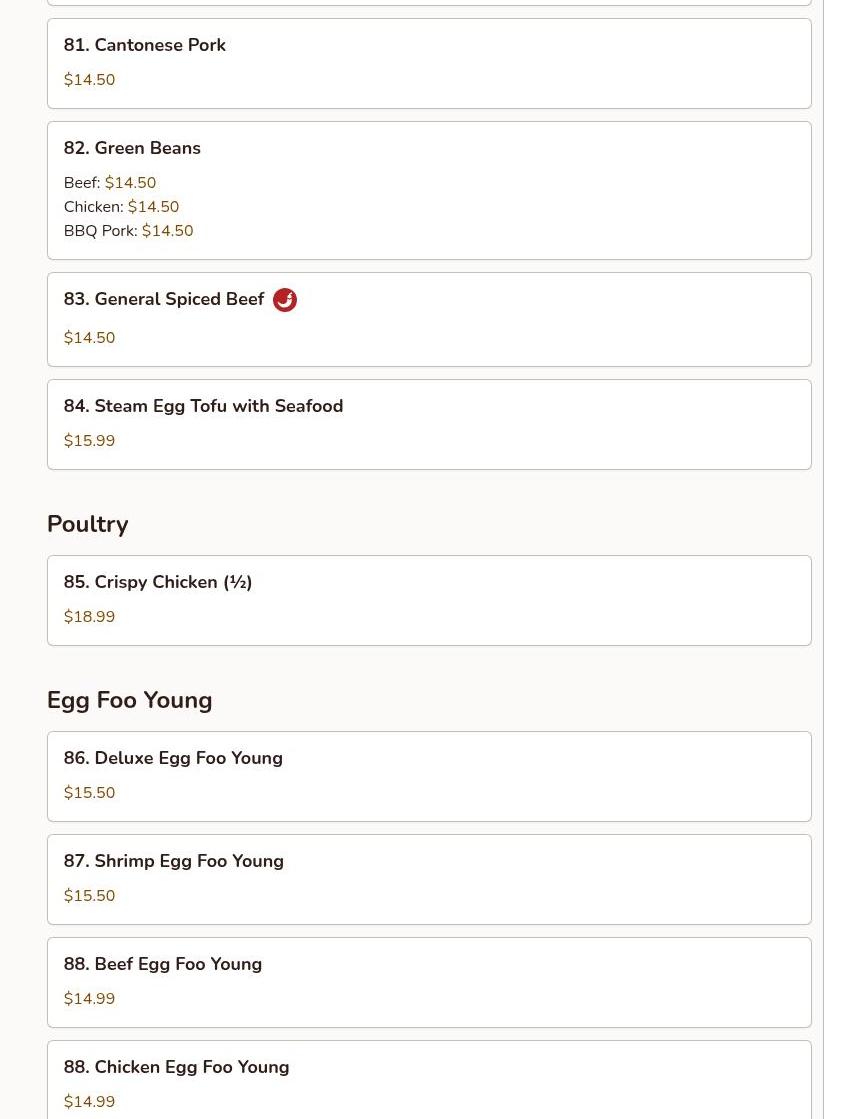Click the spicy chili icon beside General Spiced Beef
844x1119 pixels.
[x=285, y=300]
